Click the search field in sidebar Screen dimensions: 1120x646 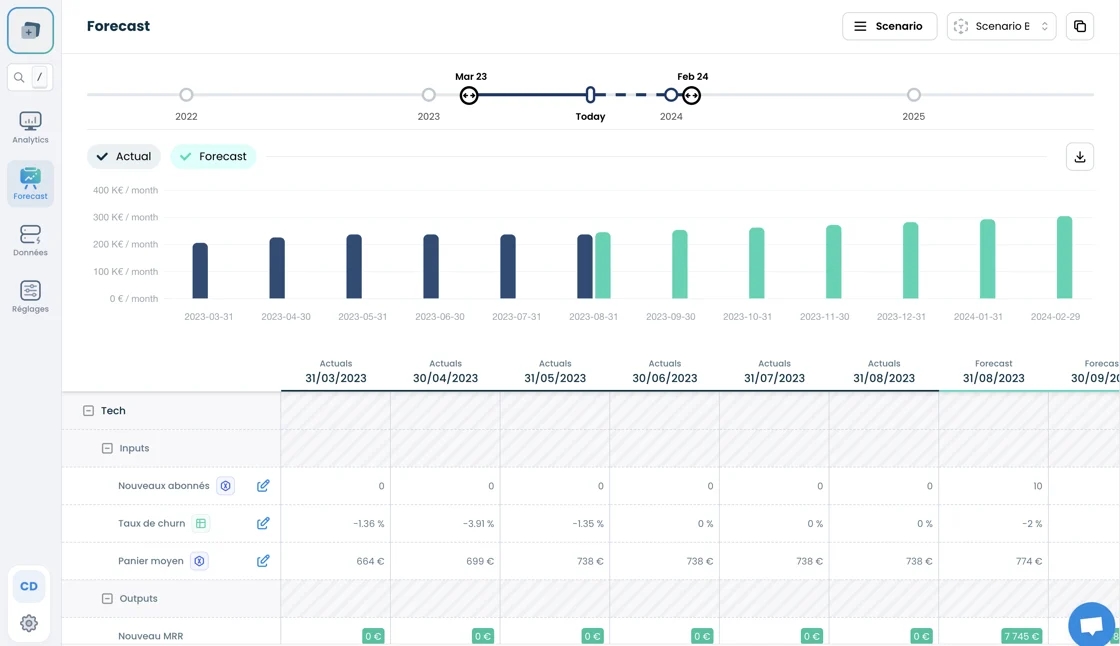click(x=30, y=77)
